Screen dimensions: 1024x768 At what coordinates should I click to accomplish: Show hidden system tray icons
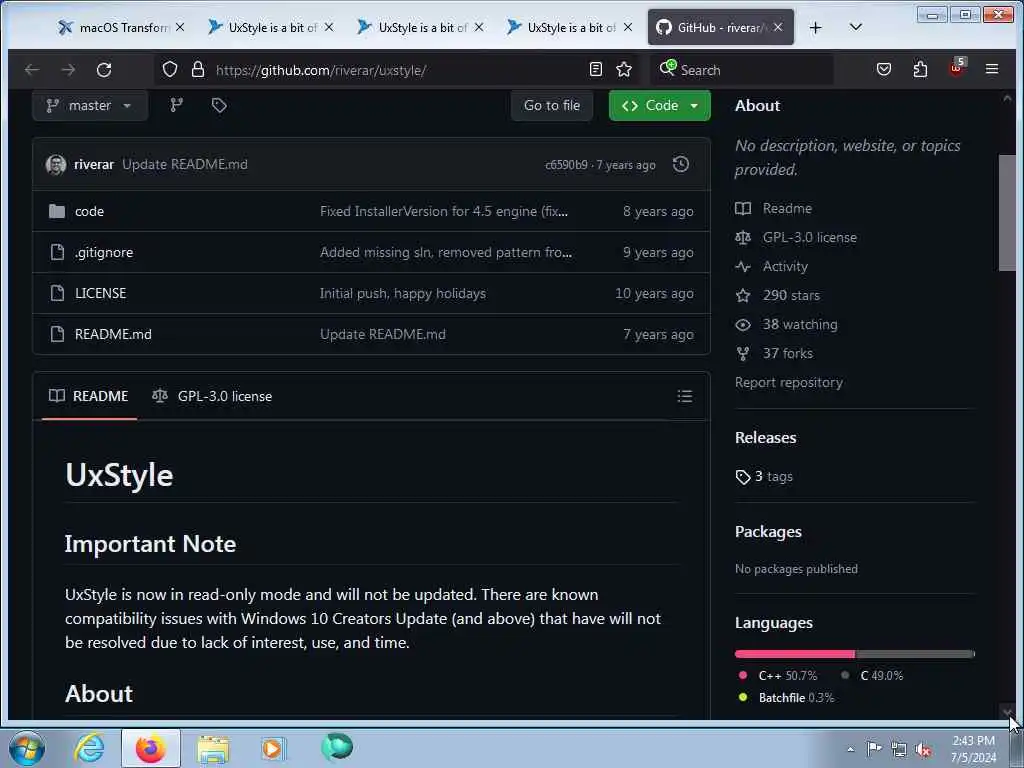(850, 750)
